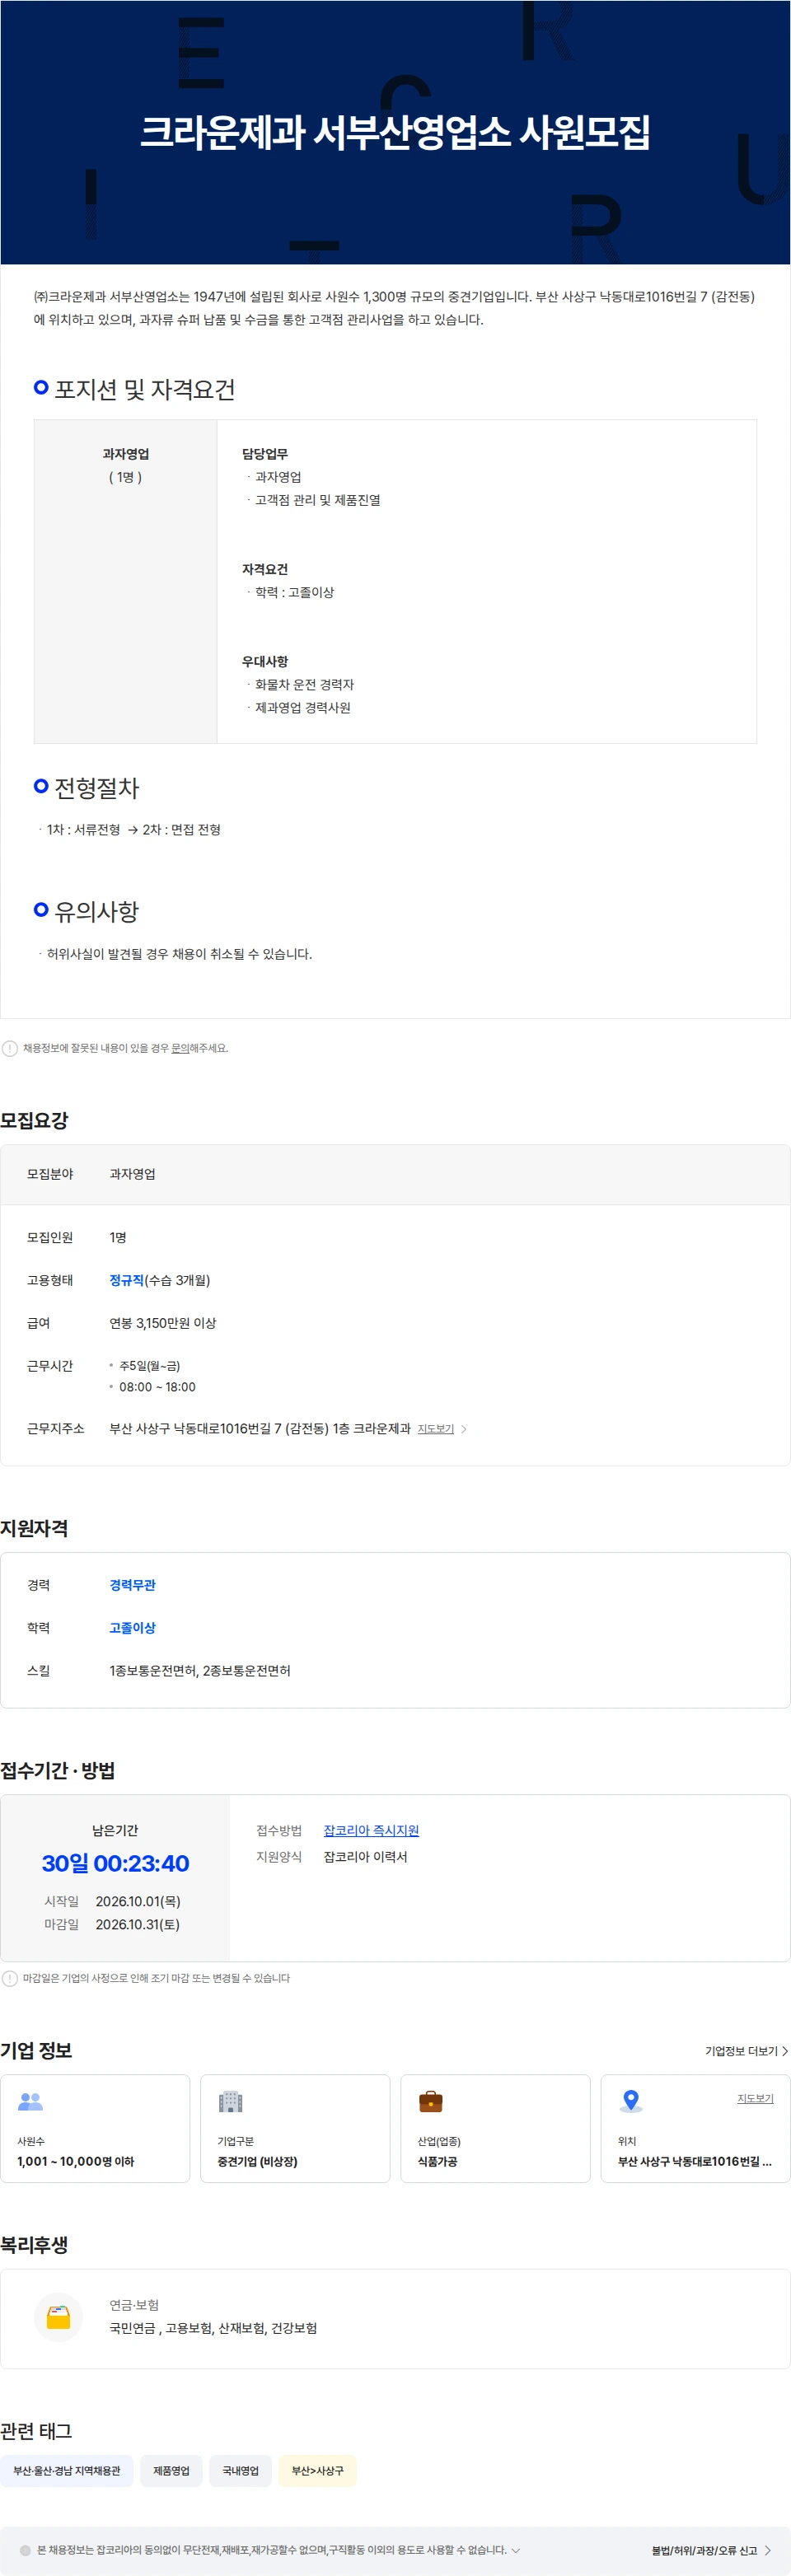Click the map pin icon in the 위치 card
The height and width of the screenshot is (2576, 791).
[x=631, y=2102]
